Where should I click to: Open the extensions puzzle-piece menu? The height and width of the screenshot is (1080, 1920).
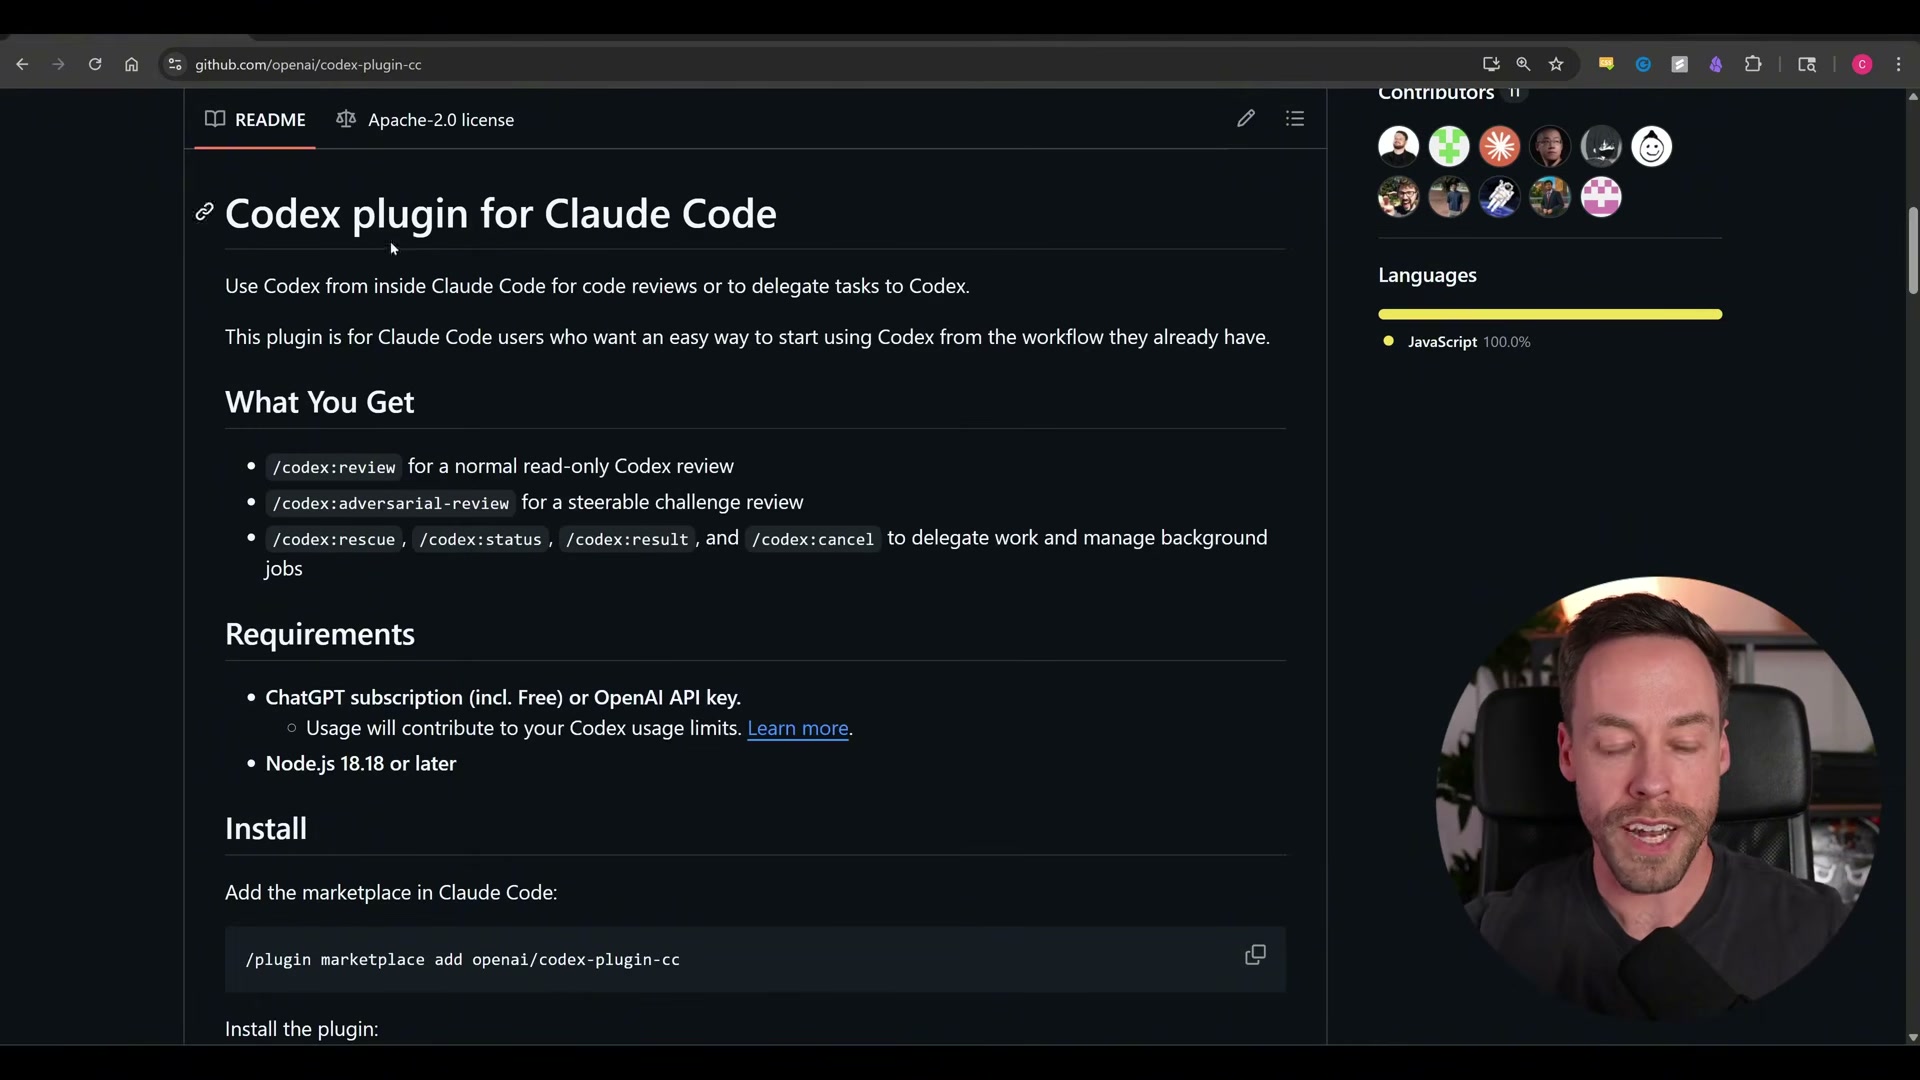click(x=1754, y=64)
